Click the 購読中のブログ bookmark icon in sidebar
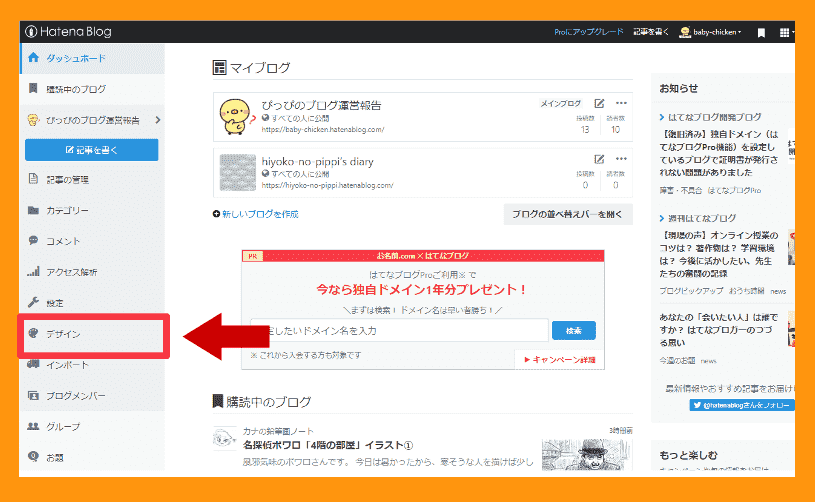The width and height of the screenshot is (815, 502). point(33,88)
